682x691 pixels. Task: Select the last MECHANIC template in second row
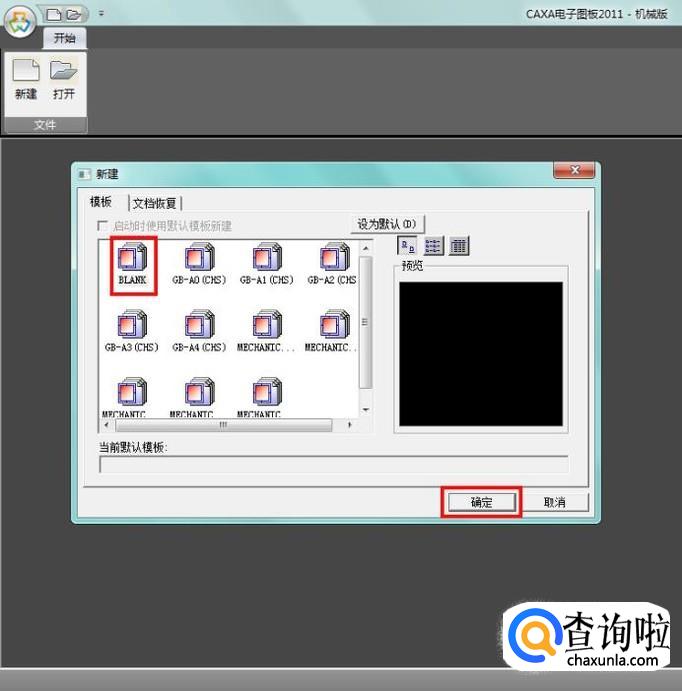pos(331,331)
